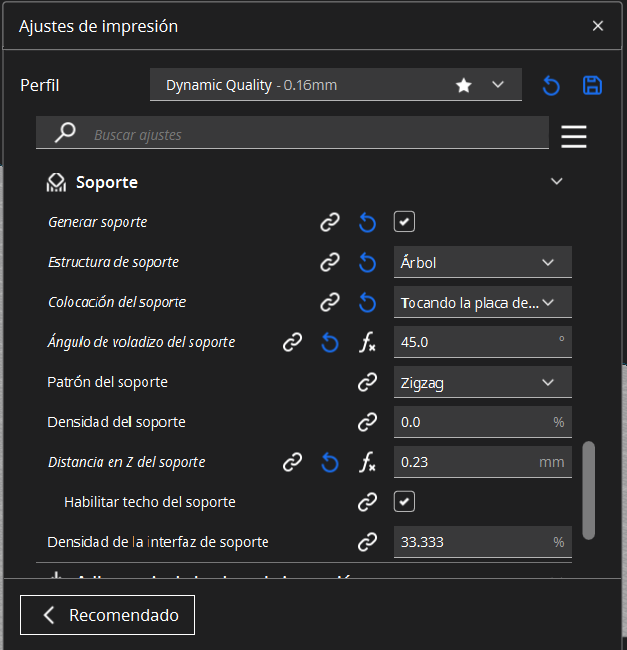Open the Patrón del soporte dropdown
The height and width of the screenshot is (650, 627).
tap(482, 382)
